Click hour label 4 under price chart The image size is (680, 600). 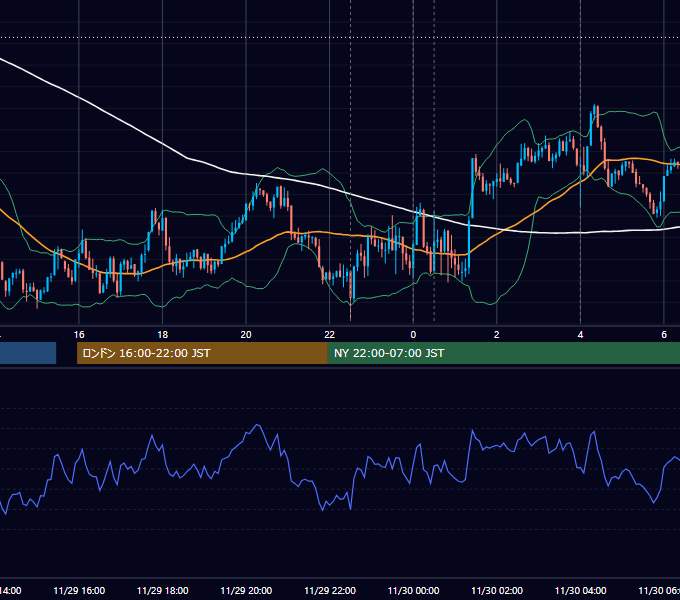[580, 335]
